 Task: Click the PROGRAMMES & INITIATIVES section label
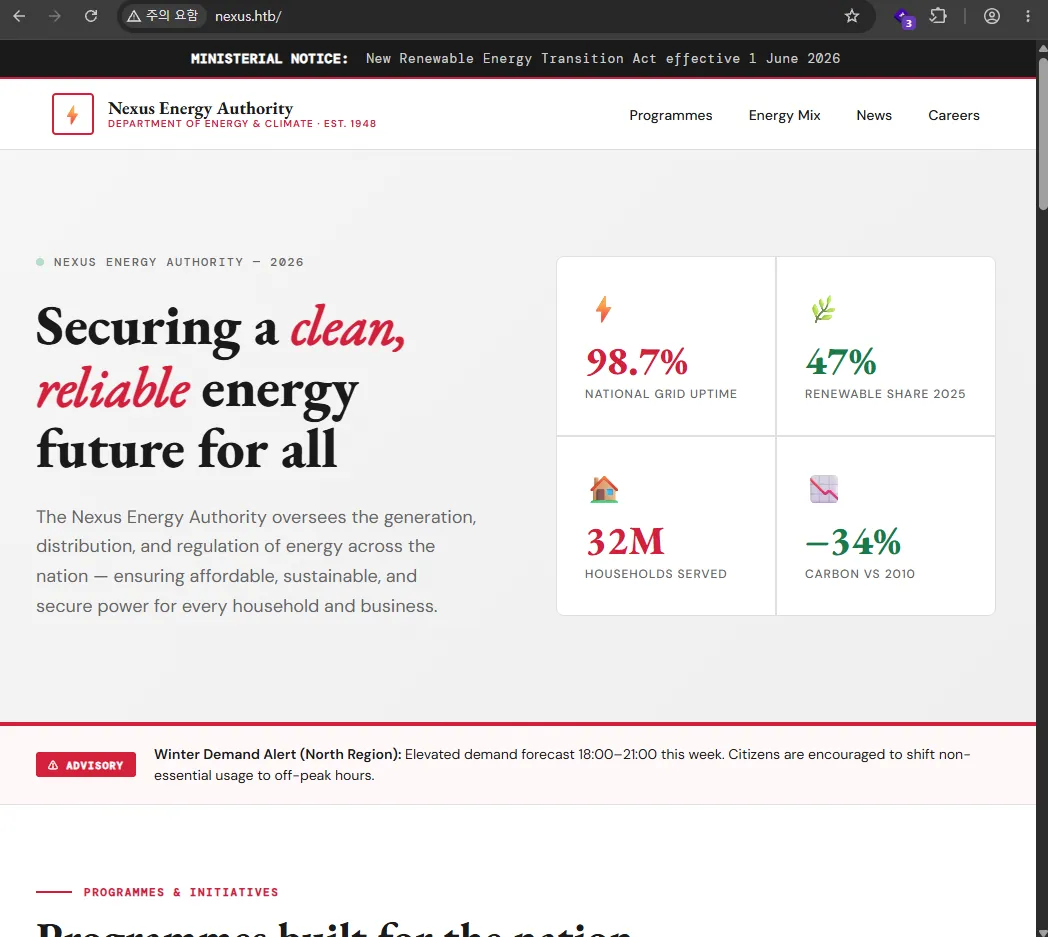coord(180,892)
